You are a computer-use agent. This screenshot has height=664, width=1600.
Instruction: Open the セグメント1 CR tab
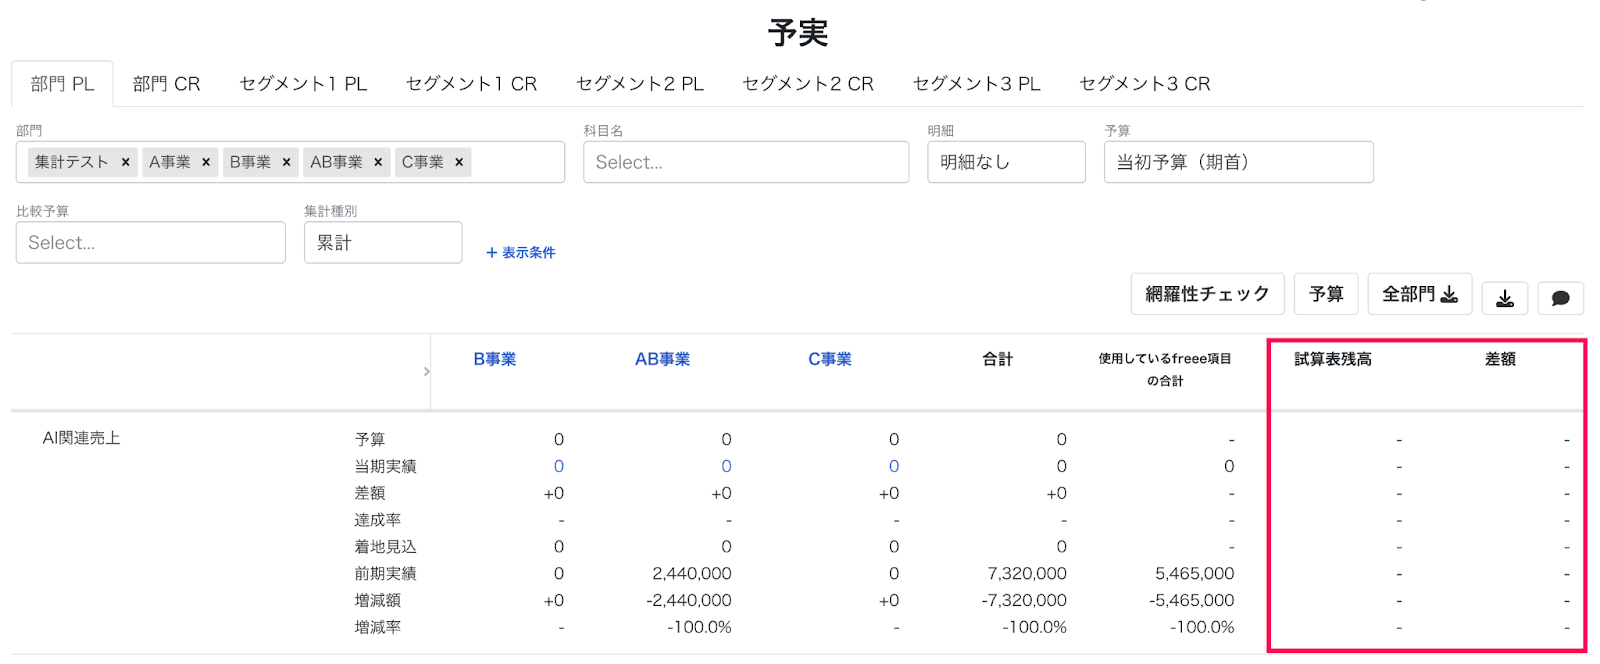471,84
